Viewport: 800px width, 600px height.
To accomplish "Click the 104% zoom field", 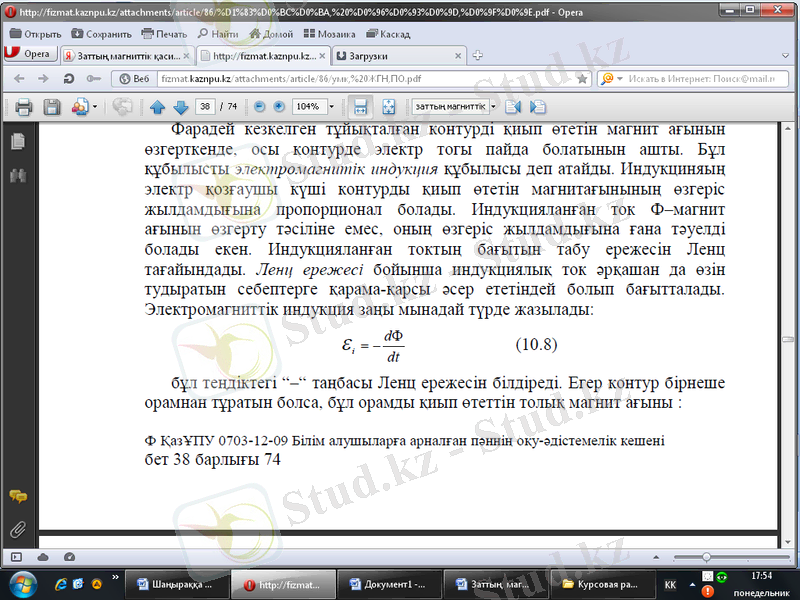I will 309,107.
